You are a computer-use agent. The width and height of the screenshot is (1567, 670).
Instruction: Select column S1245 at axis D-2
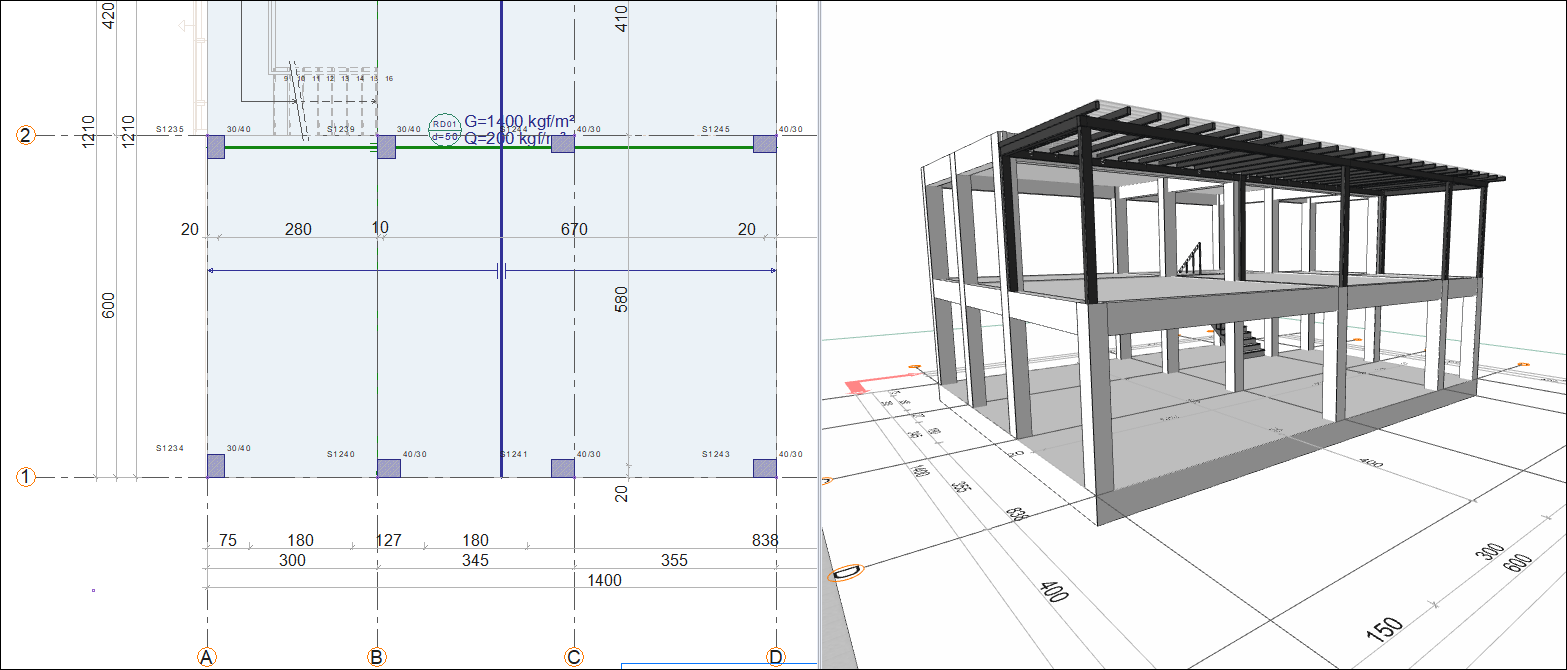tap(765, 144)
